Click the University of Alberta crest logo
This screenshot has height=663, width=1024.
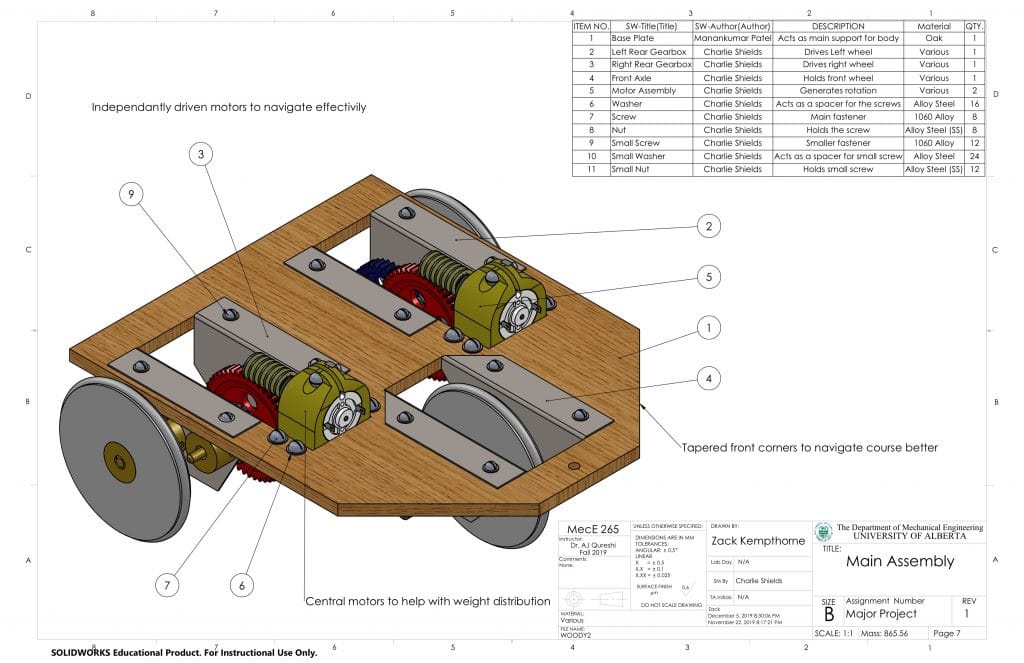point(823,533)
